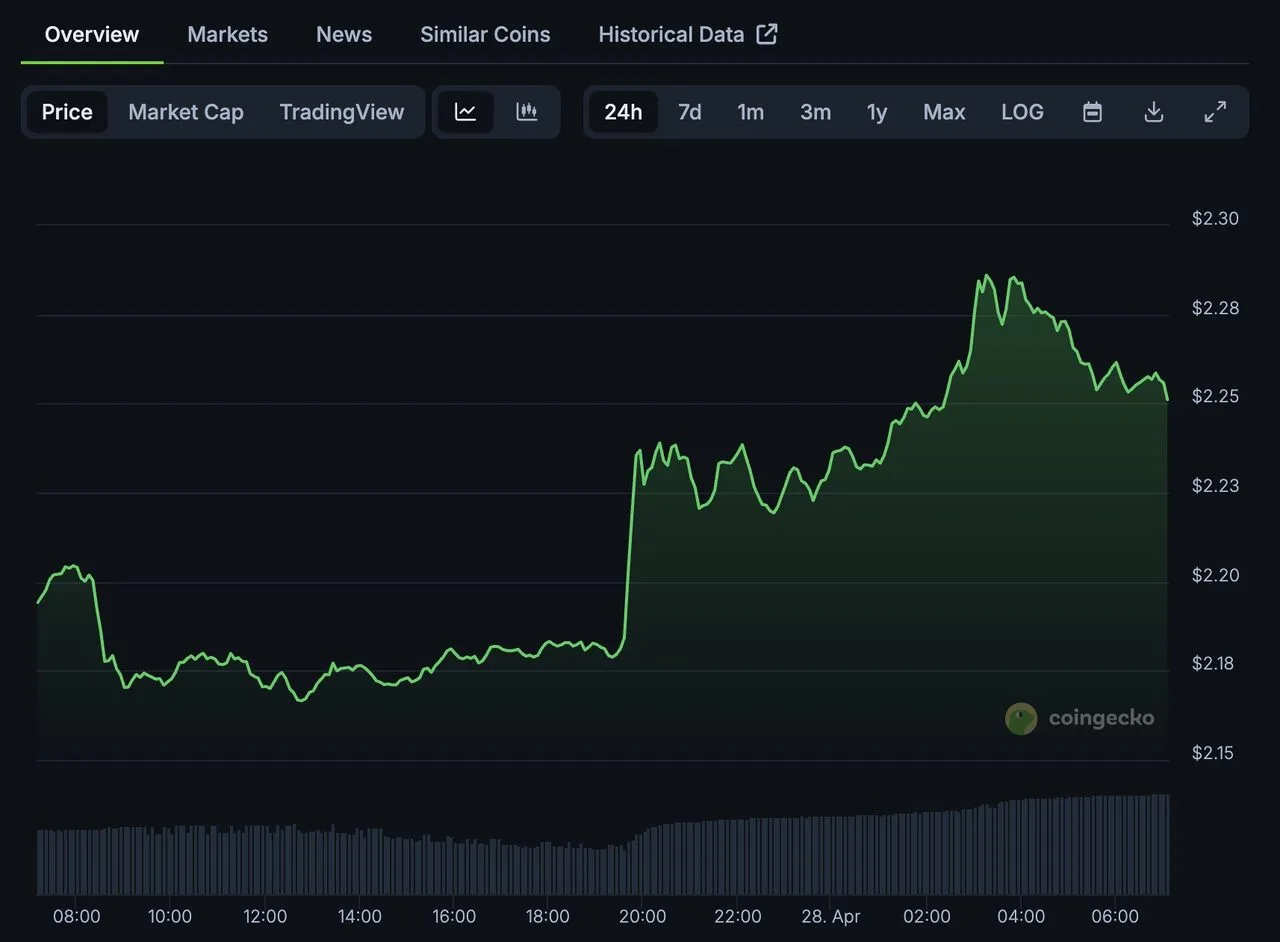Screen dimensions: 1280x942
Task: Choose the 1m time range
Action: tap(751, 112)
